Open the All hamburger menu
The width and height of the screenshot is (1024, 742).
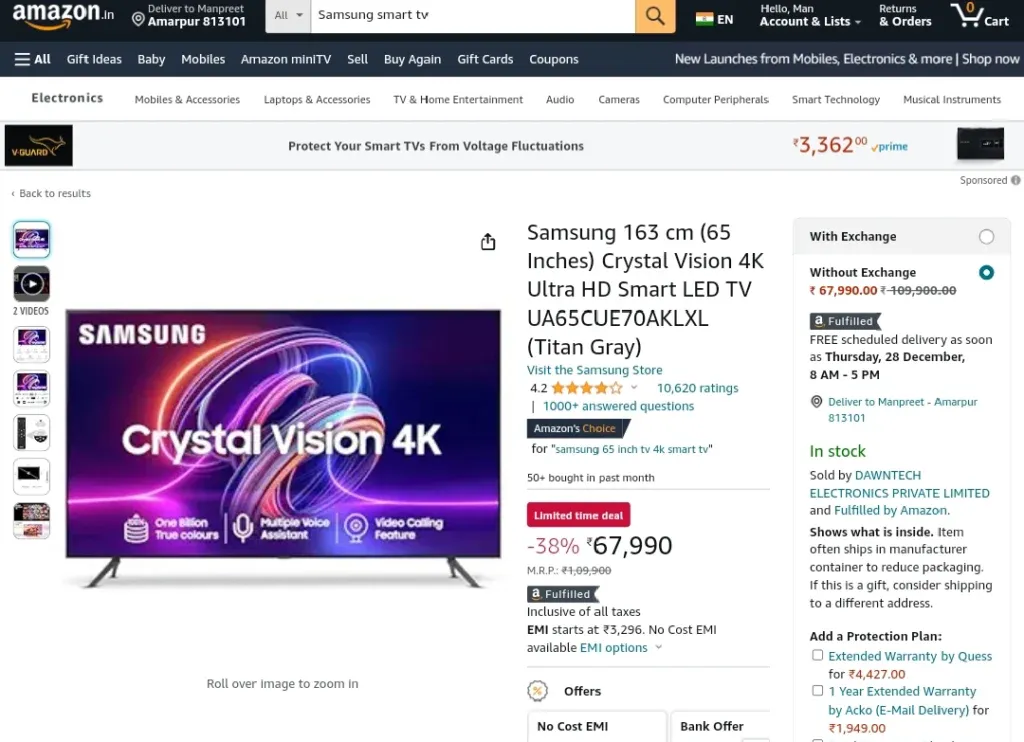pyautogui.click(x=33, y=59)
